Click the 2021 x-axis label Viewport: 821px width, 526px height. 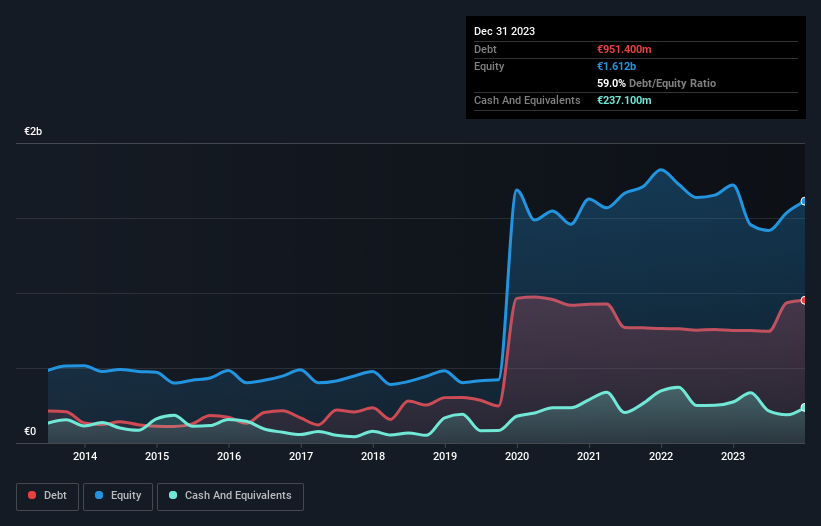pos(589,456)
